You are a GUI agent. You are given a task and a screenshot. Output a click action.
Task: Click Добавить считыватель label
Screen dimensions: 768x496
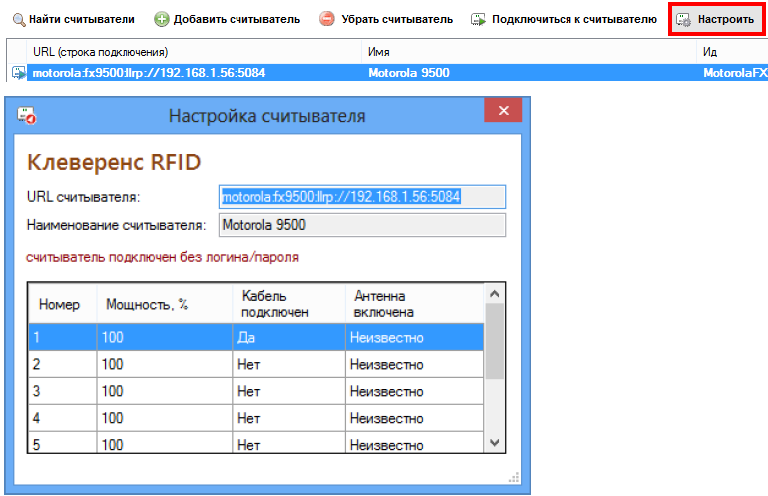click(237, 20)
